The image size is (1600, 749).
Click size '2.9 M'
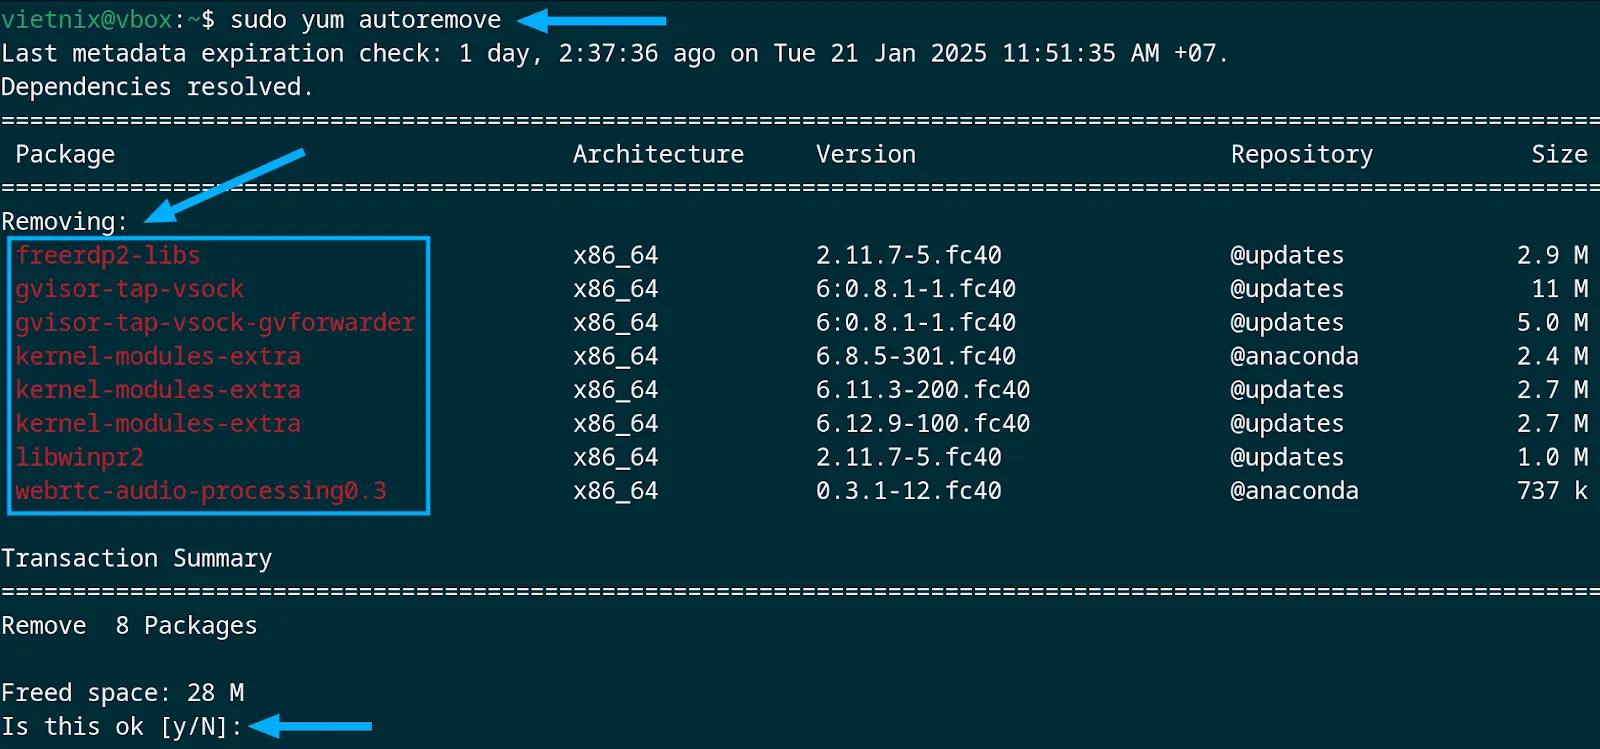pyautogui.click(x=1552, y=256)
